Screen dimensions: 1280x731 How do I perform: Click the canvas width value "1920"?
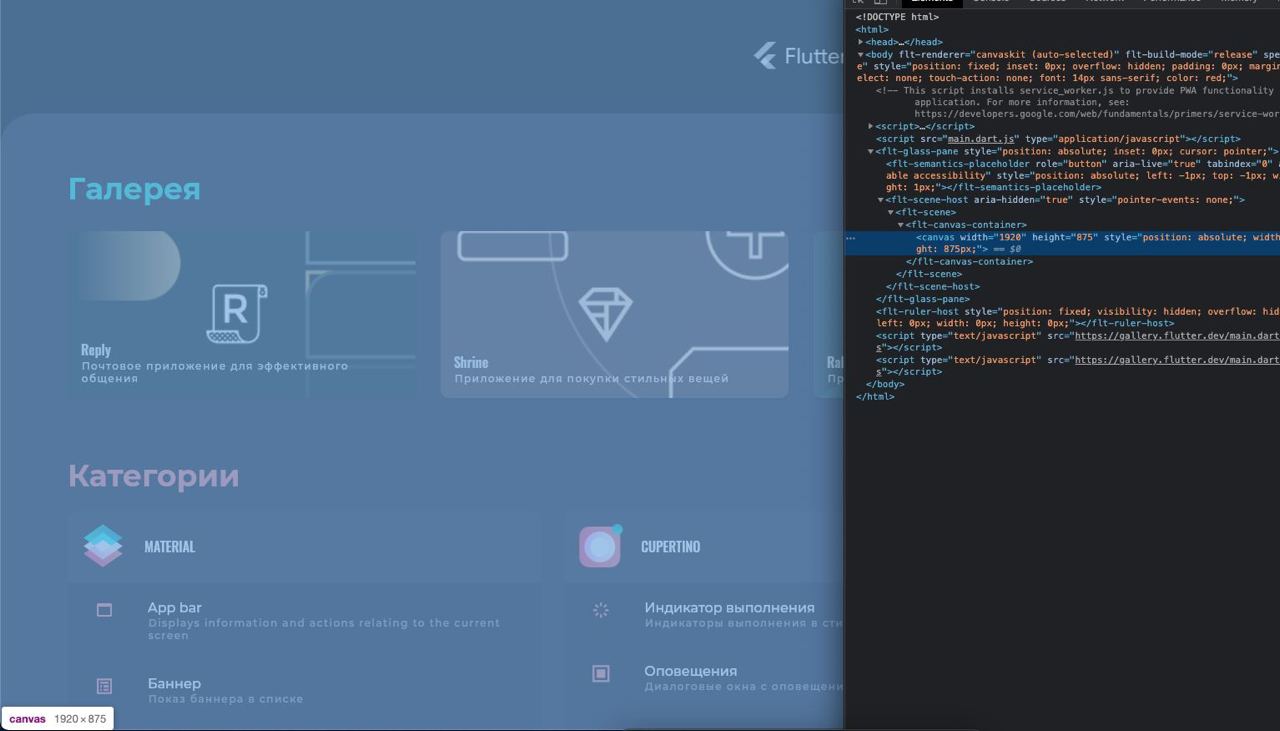tap(1009, 237)
